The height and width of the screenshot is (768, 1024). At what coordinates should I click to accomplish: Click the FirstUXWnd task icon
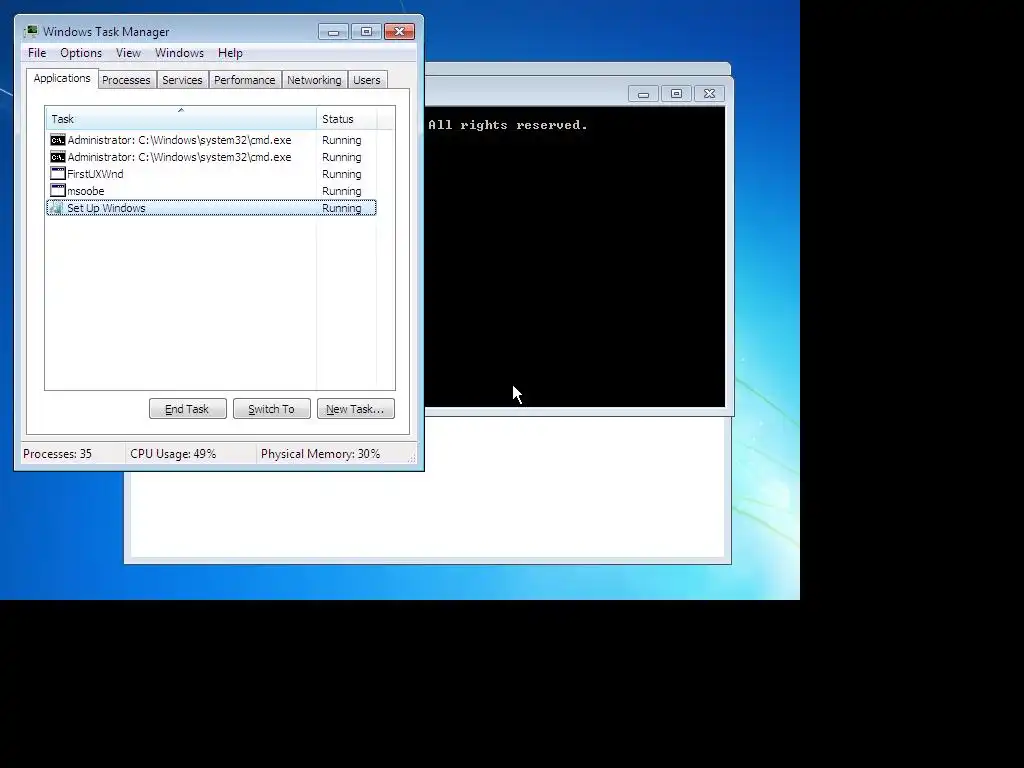pyautogui.click(x=57, y=174)
